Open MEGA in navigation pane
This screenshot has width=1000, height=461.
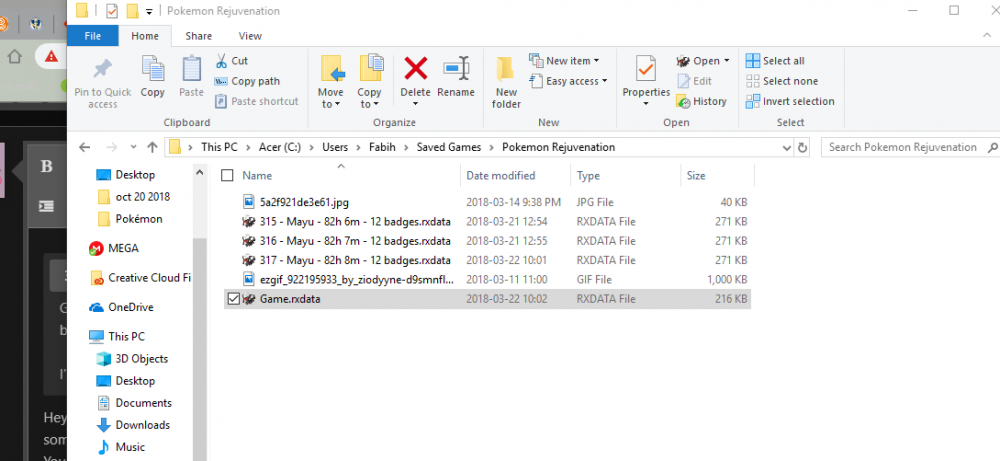coord(114,248)
